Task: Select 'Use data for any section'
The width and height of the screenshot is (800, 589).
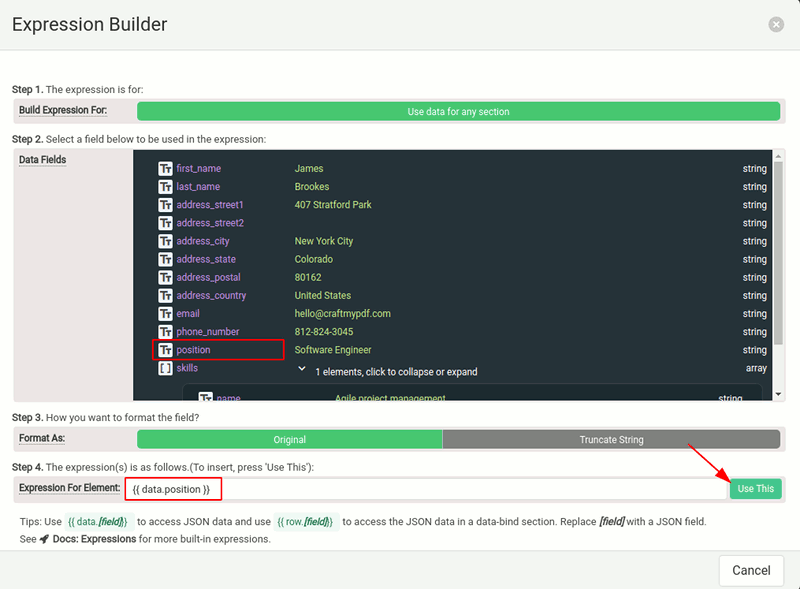Action: (460, 110)
